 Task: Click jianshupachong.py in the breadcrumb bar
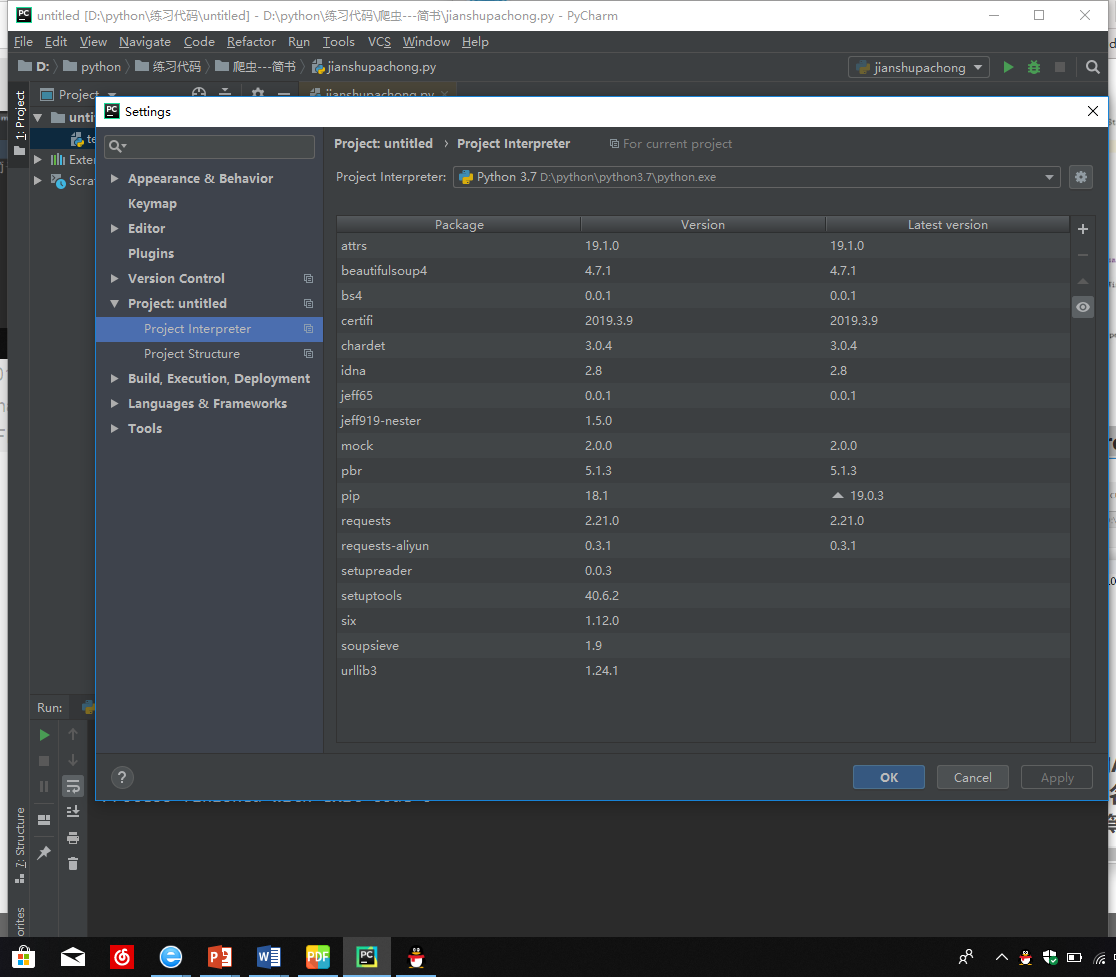point(374,67)
